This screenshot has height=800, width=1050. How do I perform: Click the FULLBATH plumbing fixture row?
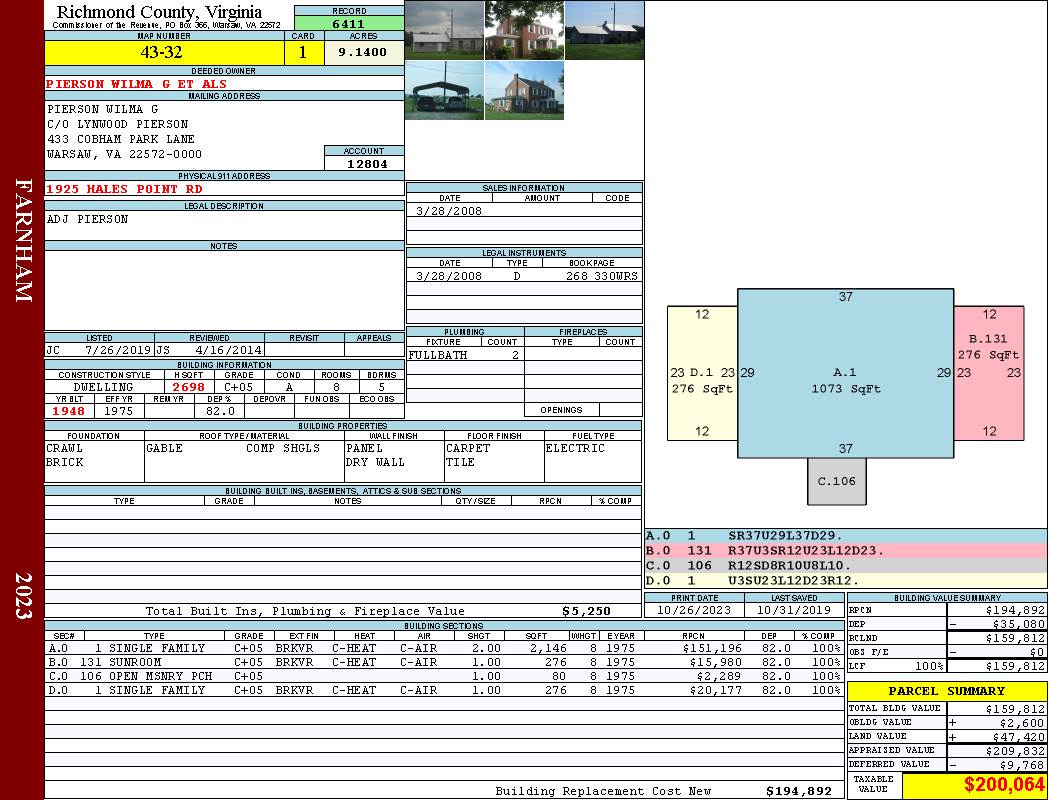(465, 355)
